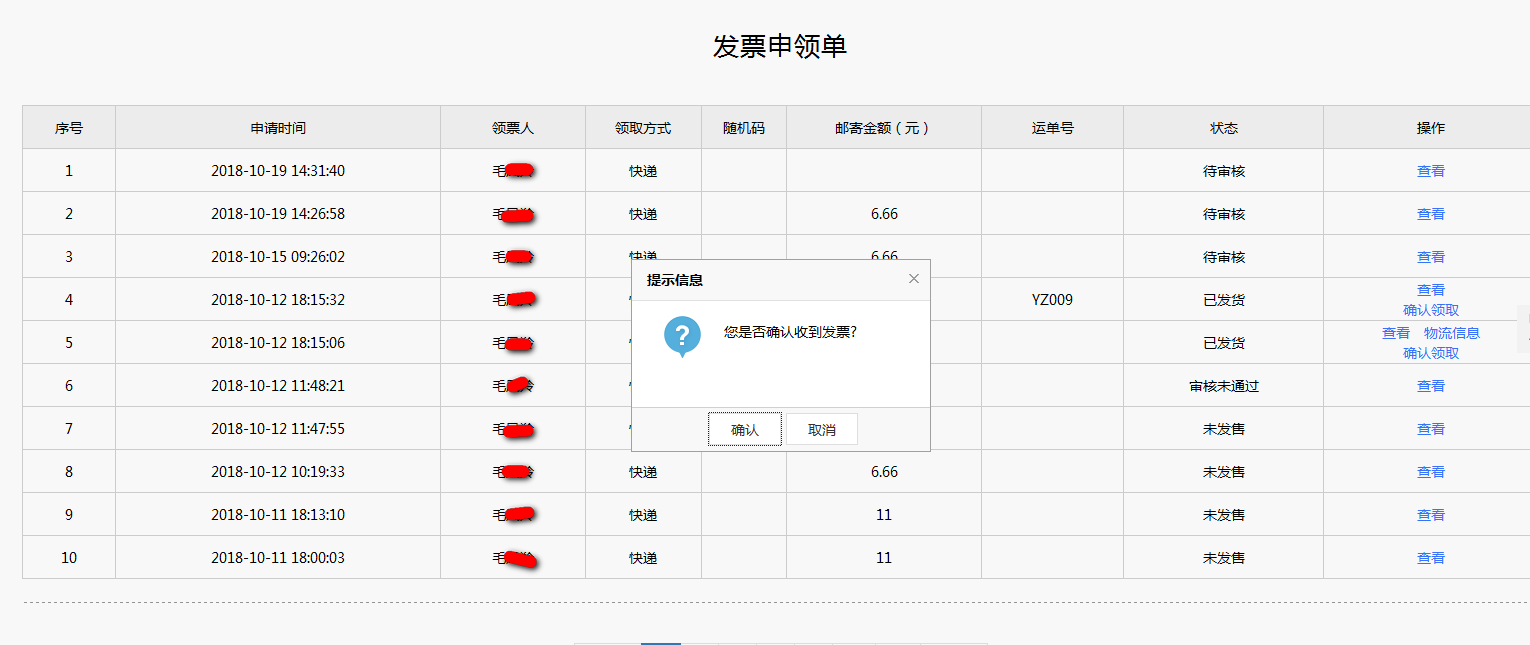The image size is (1530, 645).
Task: Click 快递 method in row 9
Action: (x=643, y=515)
